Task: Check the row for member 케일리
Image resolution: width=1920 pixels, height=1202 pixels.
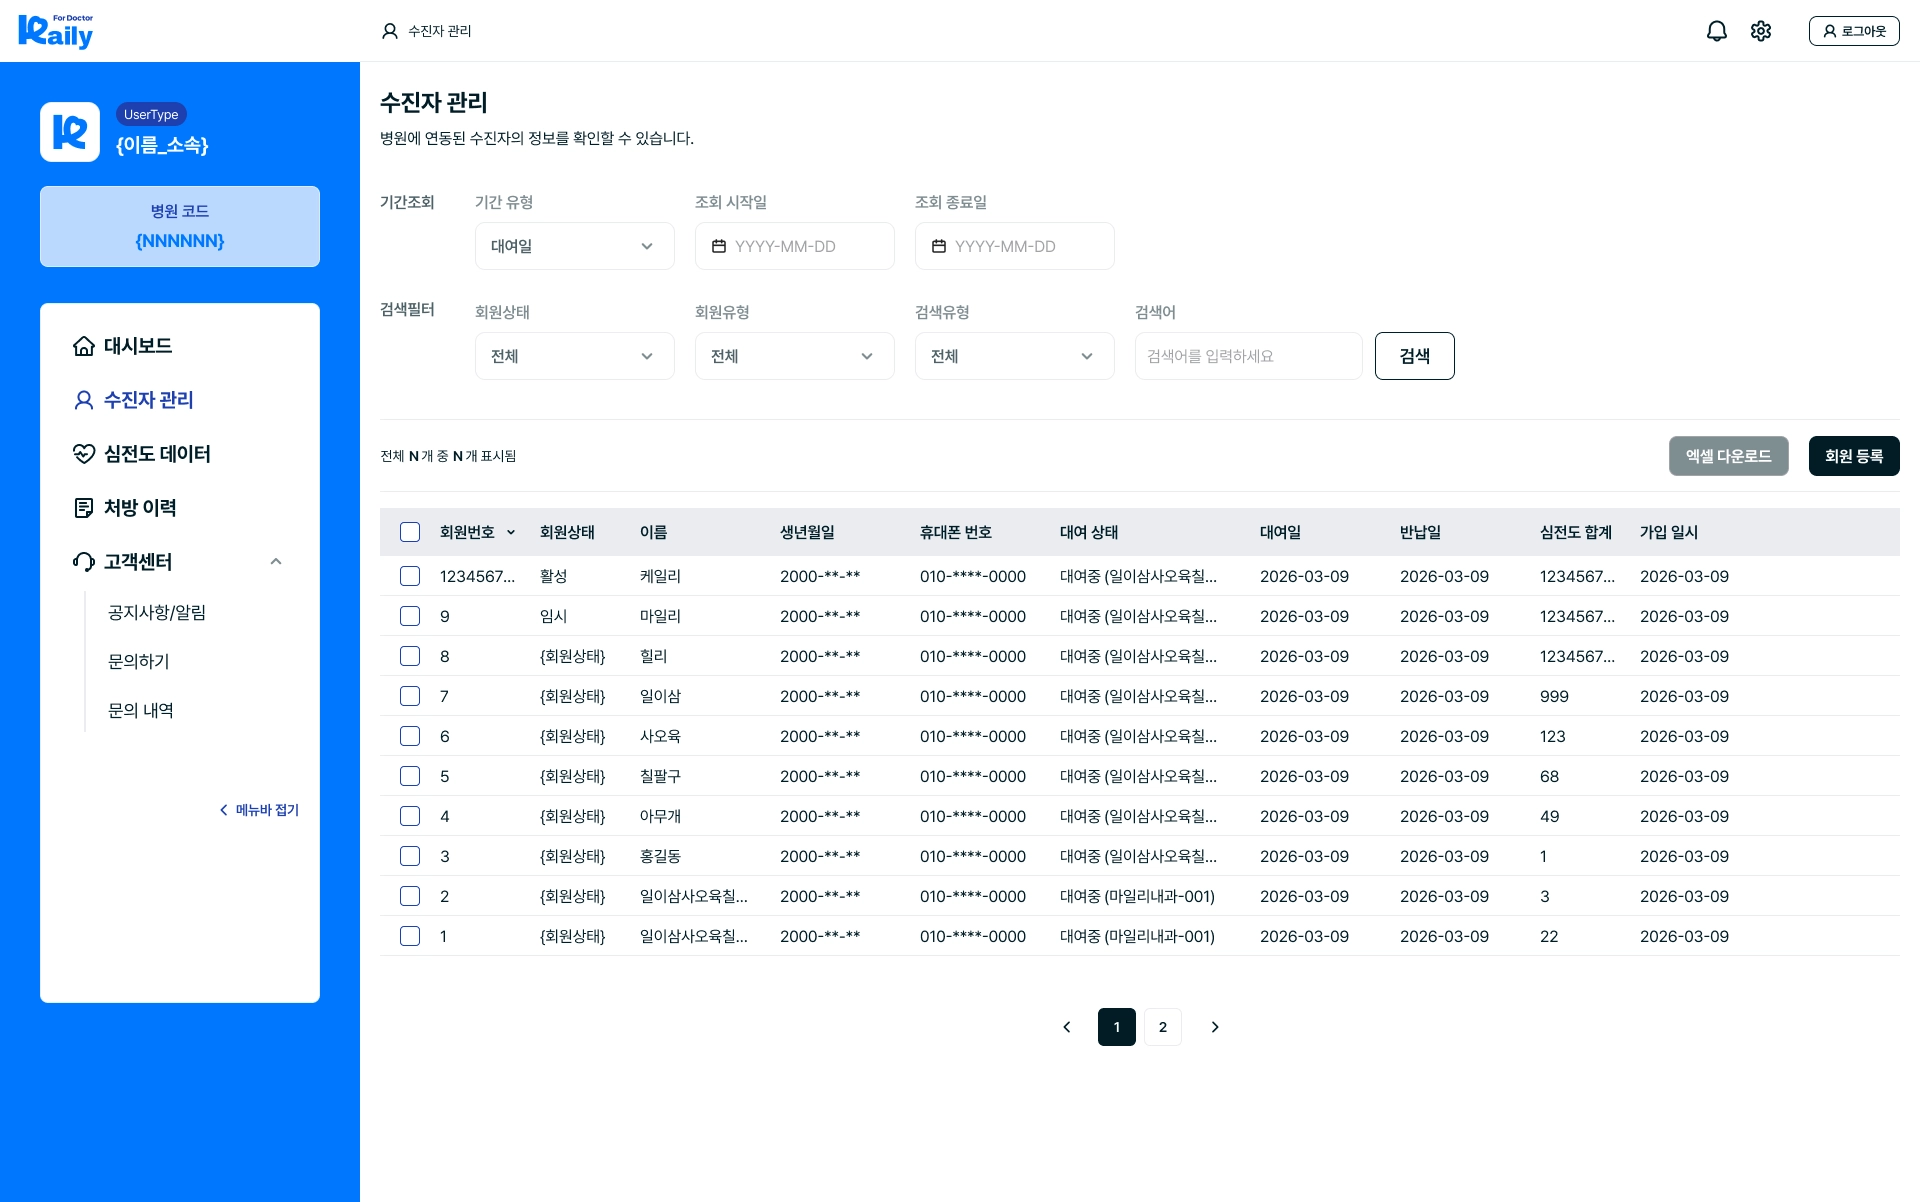Action: pyautogui.click(x=410, y=576)
